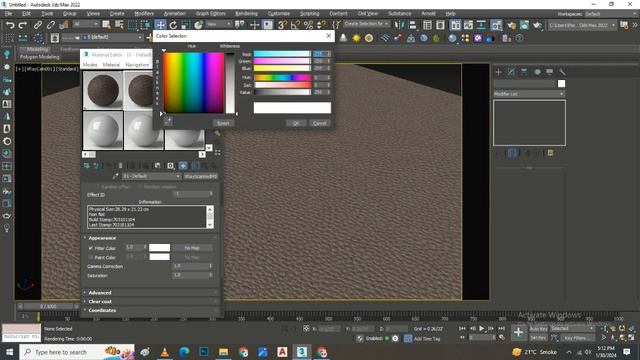The image size is (640, 360).
Task: Select the first brown leather material sphere
Action: [x=103, y=90]
